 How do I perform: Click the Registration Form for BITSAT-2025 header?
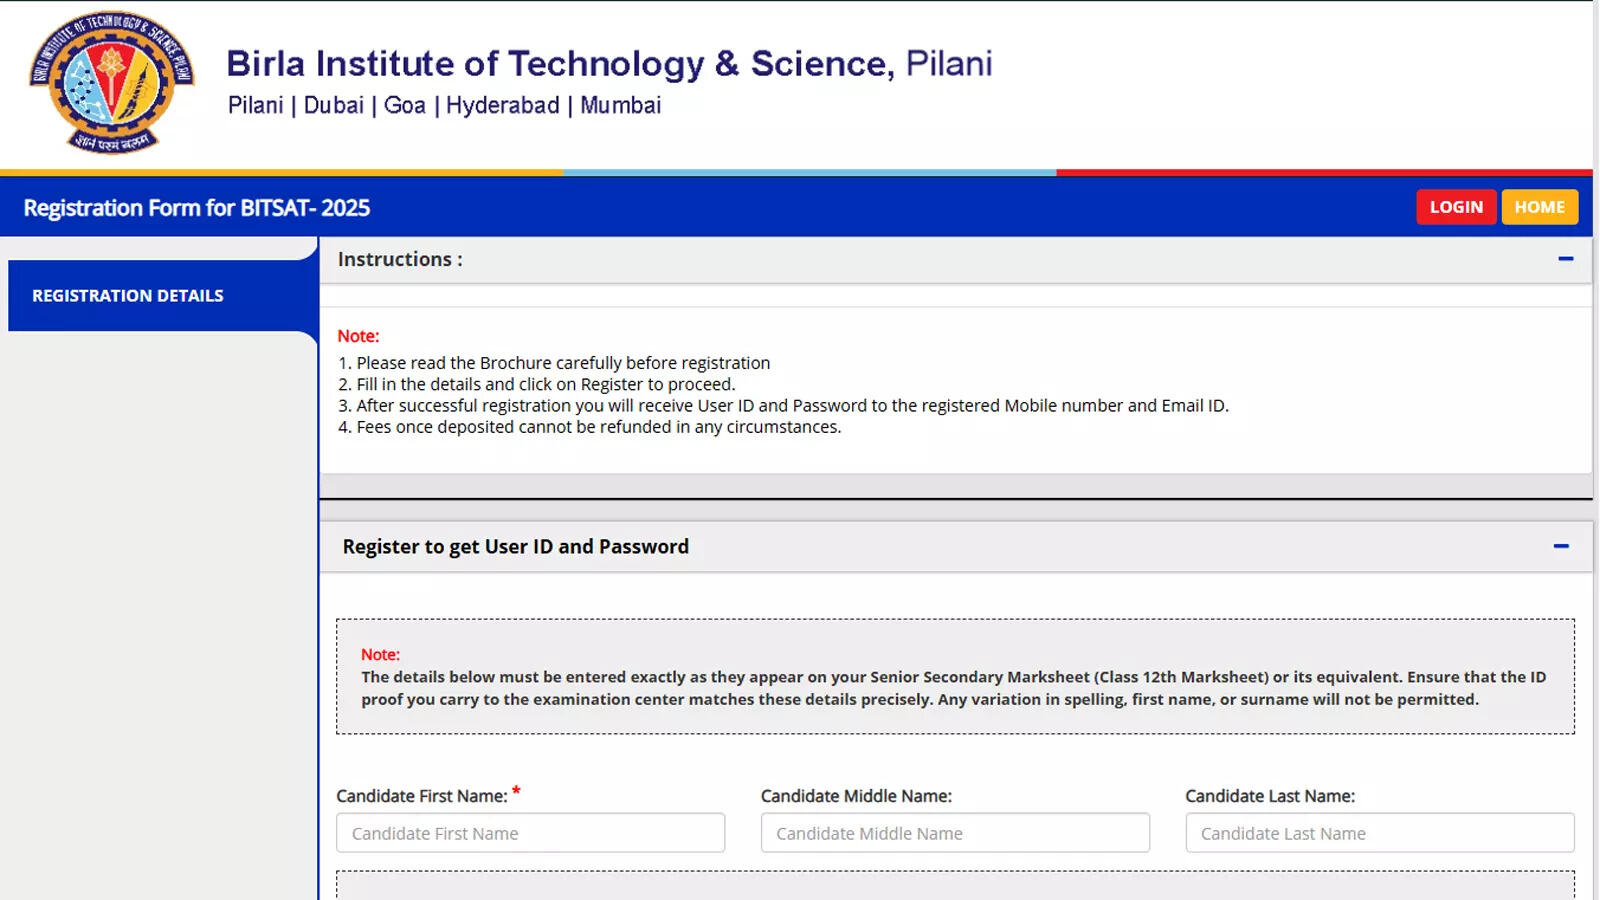pyautogui.click(x=195, y=207)
